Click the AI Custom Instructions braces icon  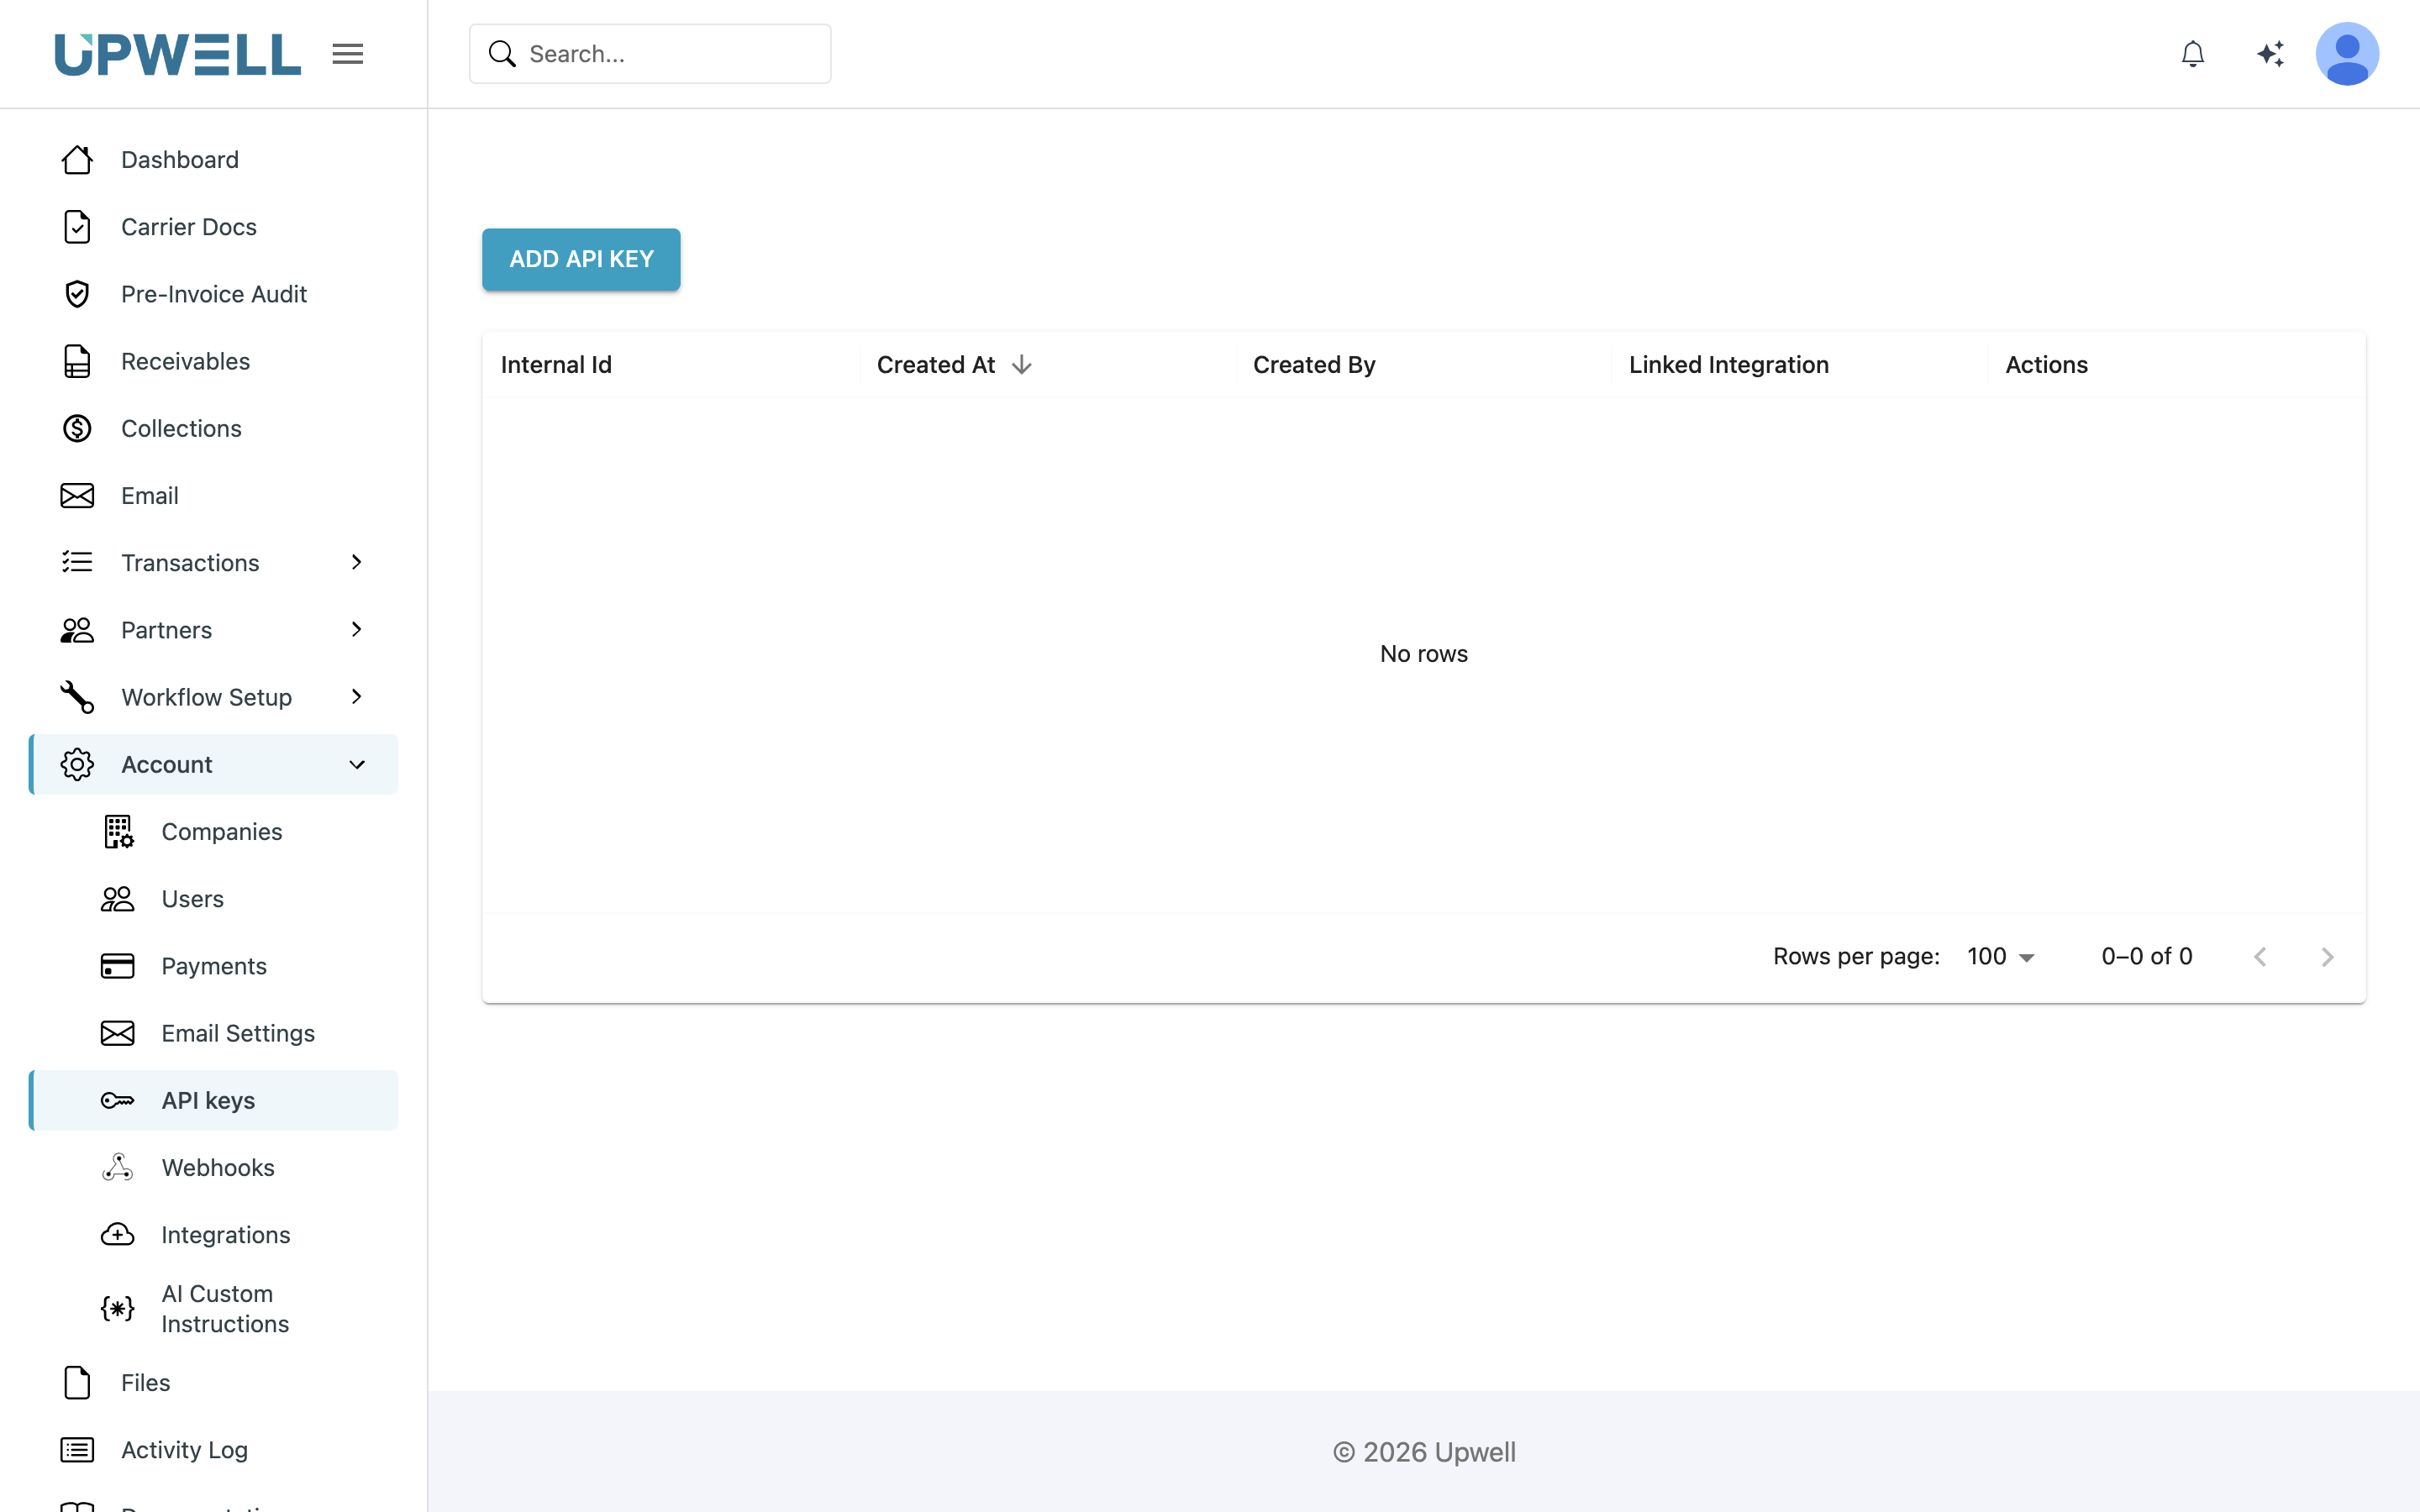pyautogui.click(x=118, y=1309)
